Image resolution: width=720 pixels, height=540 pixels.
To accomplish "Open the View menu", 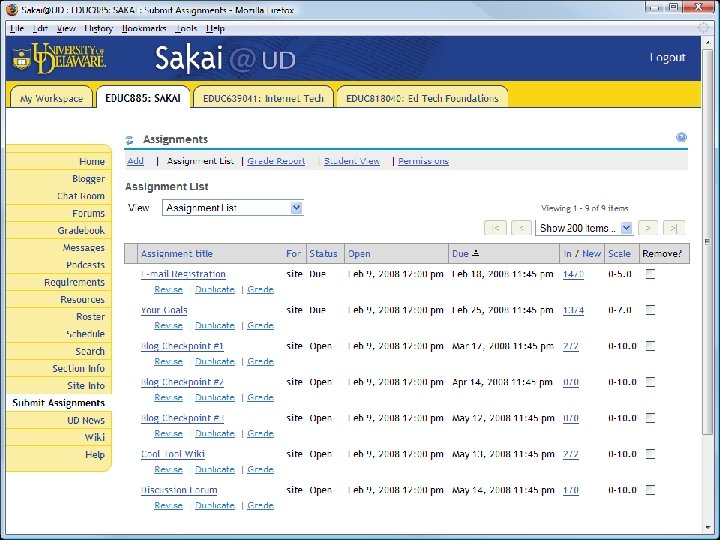I will click(66, 28).
